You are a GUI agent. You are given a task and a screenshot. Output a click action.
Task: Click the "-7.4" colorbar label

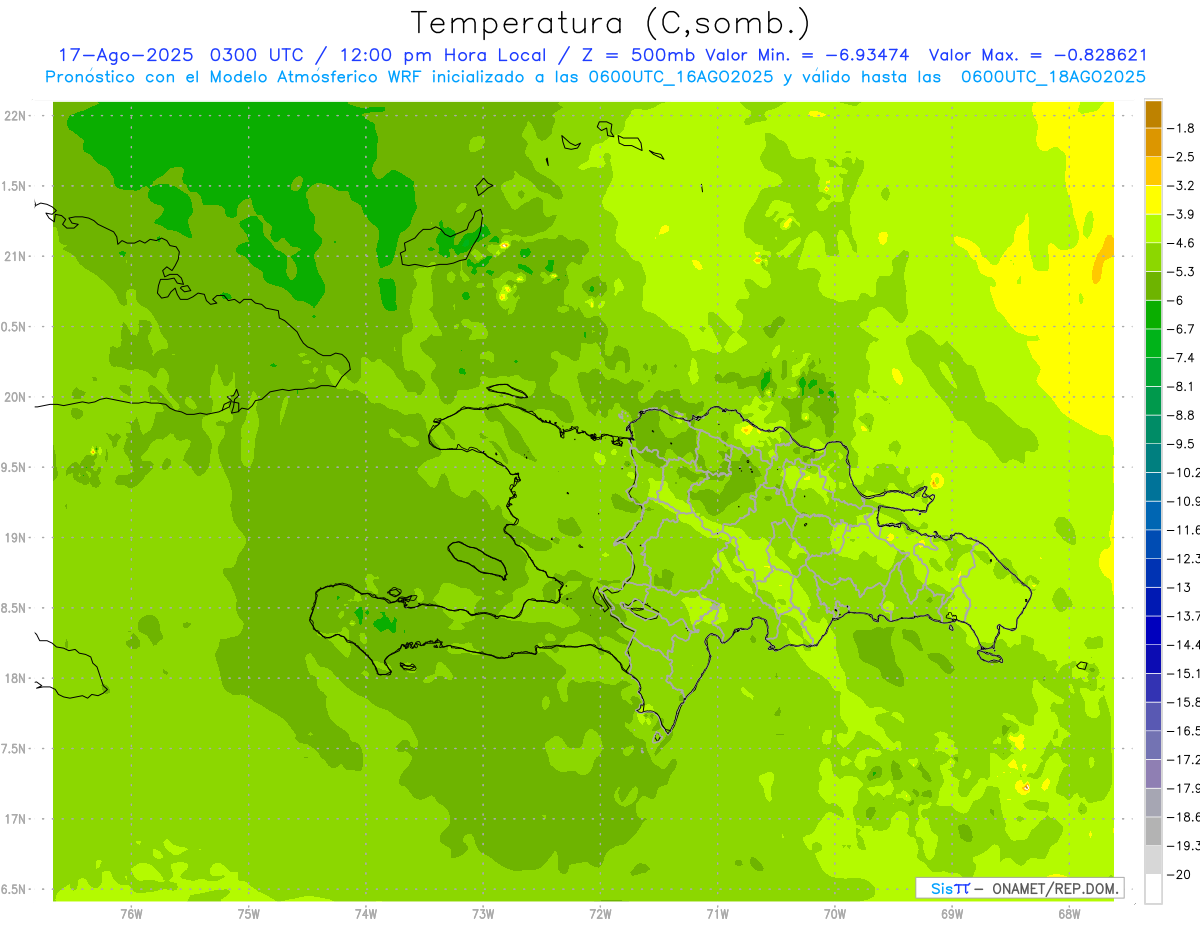[x=1183, y=357]
